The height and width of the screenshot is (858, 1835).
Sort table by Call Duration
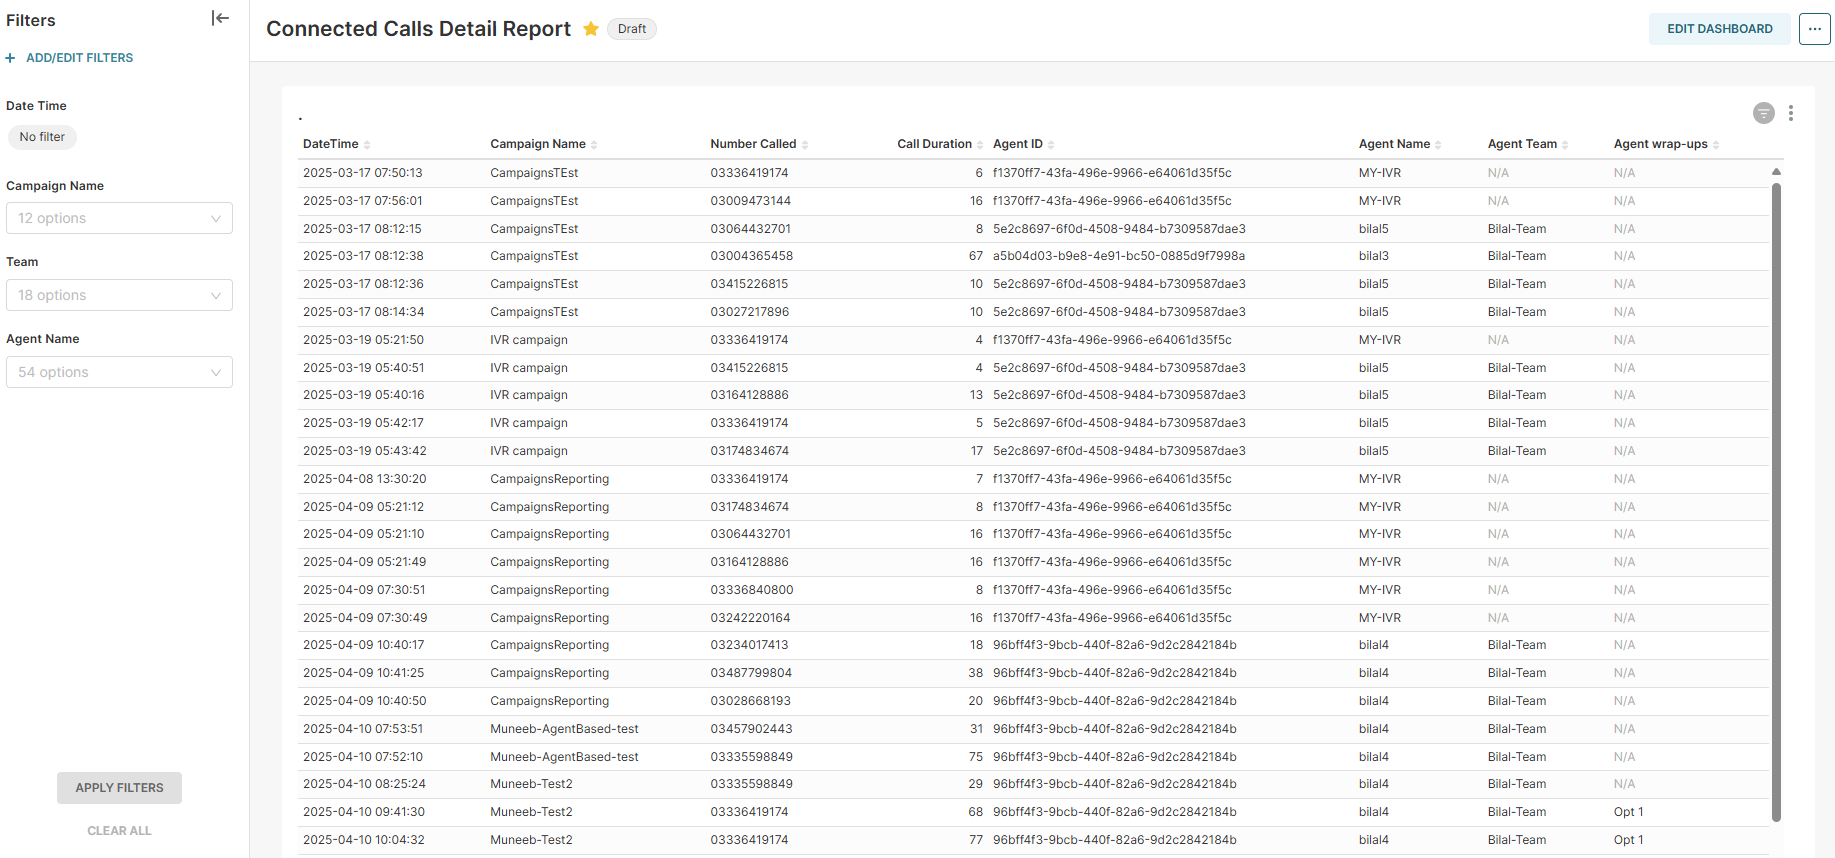click(934, 144)
